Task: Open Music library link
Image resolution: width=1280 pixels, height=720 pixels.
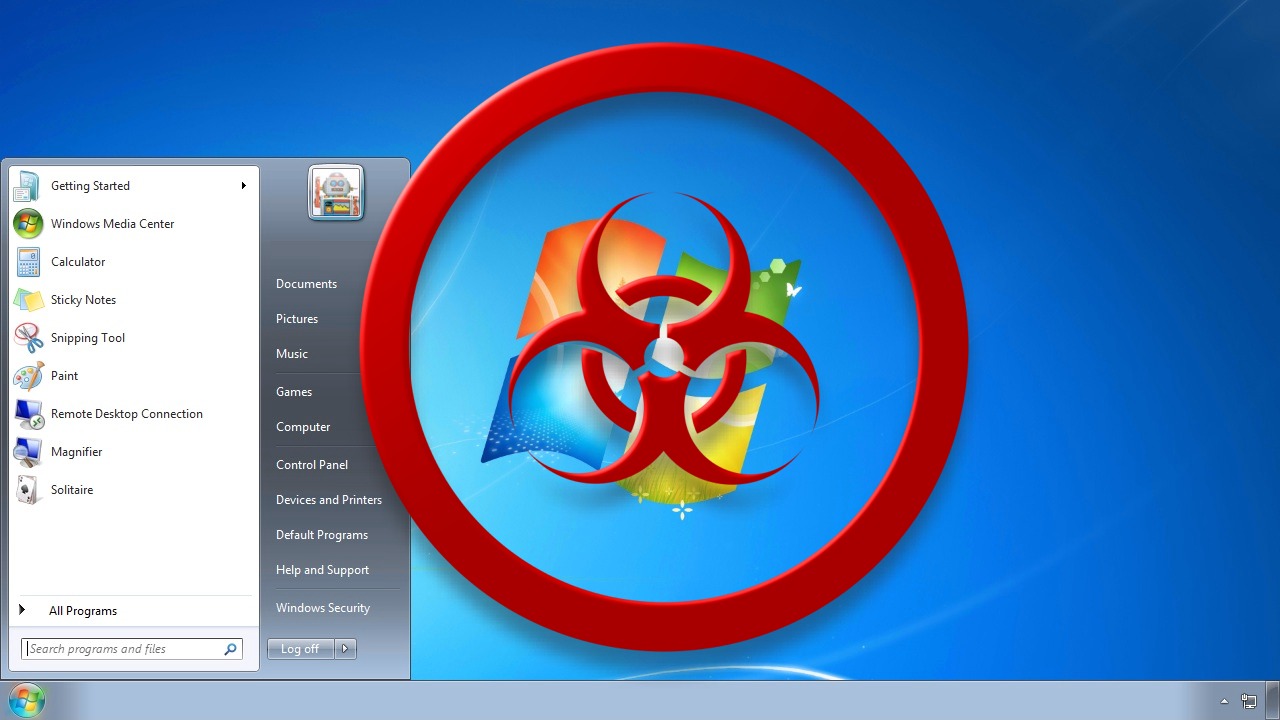Action: [x=292, y=354]
